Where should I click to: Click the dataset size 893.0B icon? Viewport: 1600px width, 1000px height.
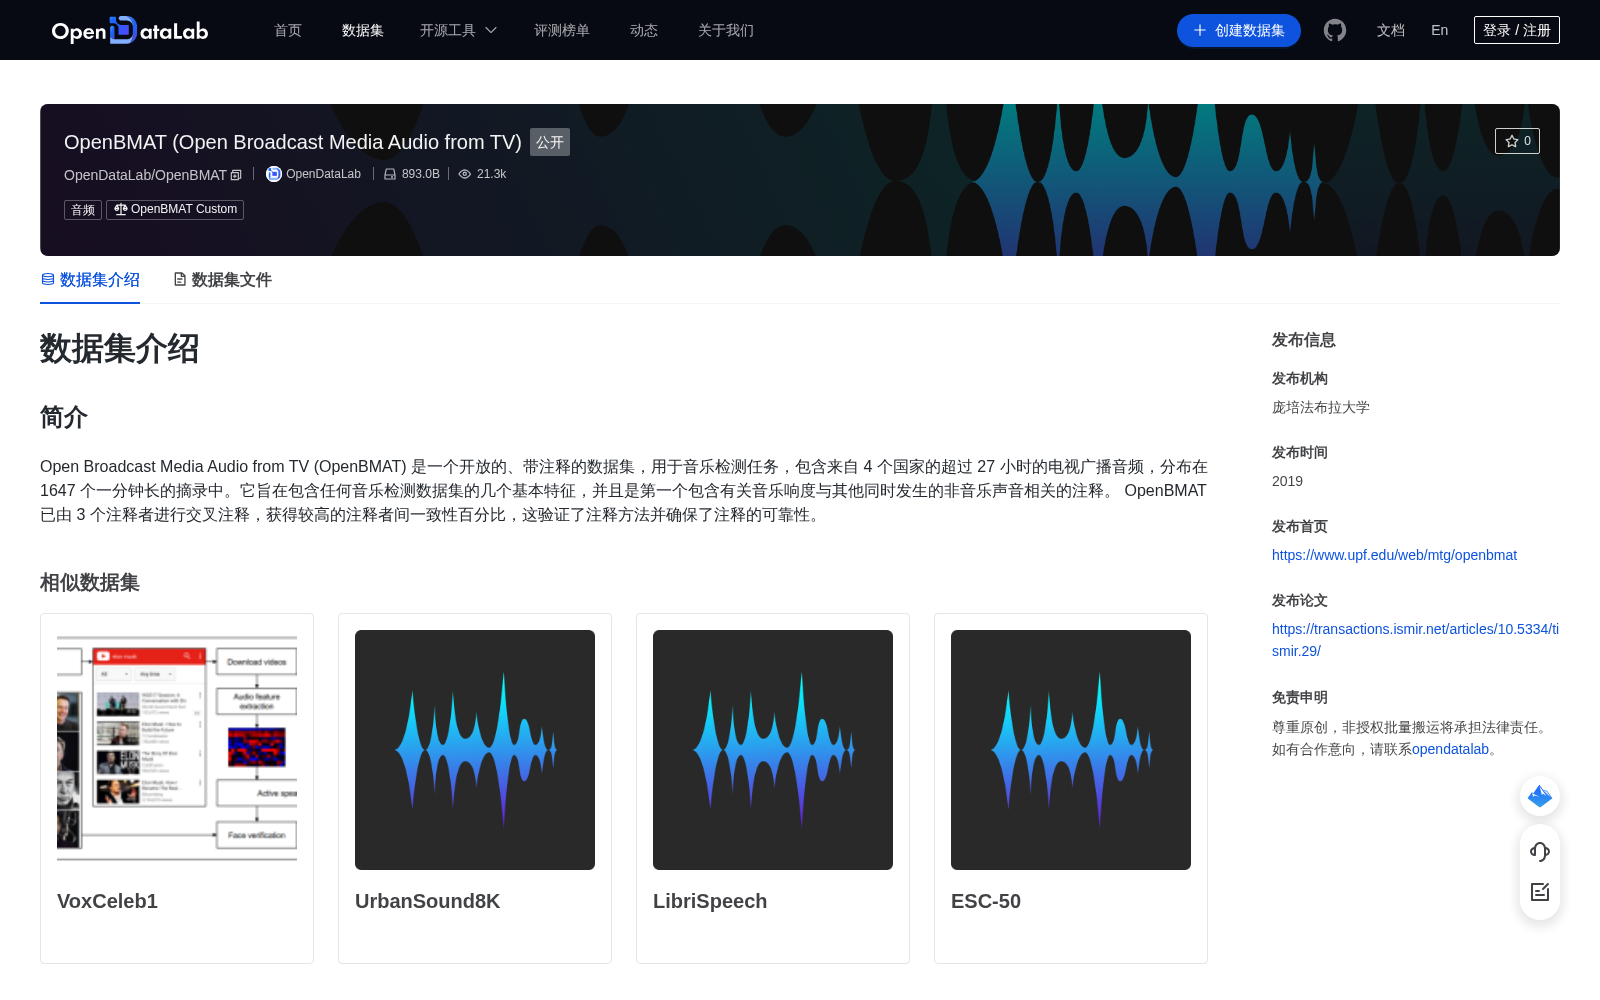pos(390,174)
